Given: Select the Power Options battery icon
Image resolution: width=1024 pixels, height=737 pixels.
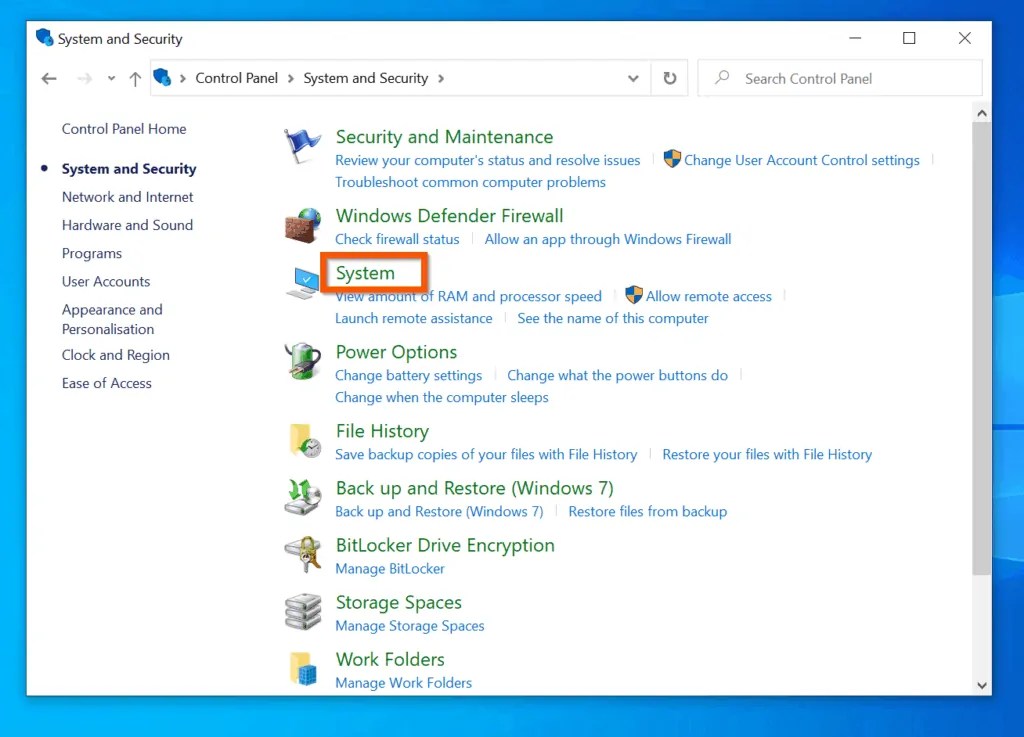Looking at the screenshot, I should pos(301,362).
